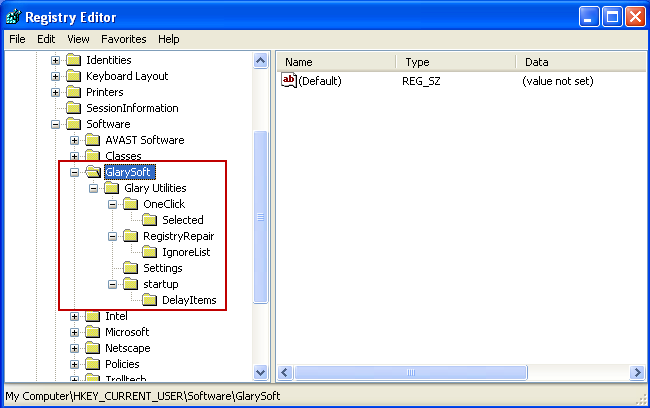This screenshot has width=650, height=408.
Task: Click the DelayItems folder icon
Action: click(150, 300)
